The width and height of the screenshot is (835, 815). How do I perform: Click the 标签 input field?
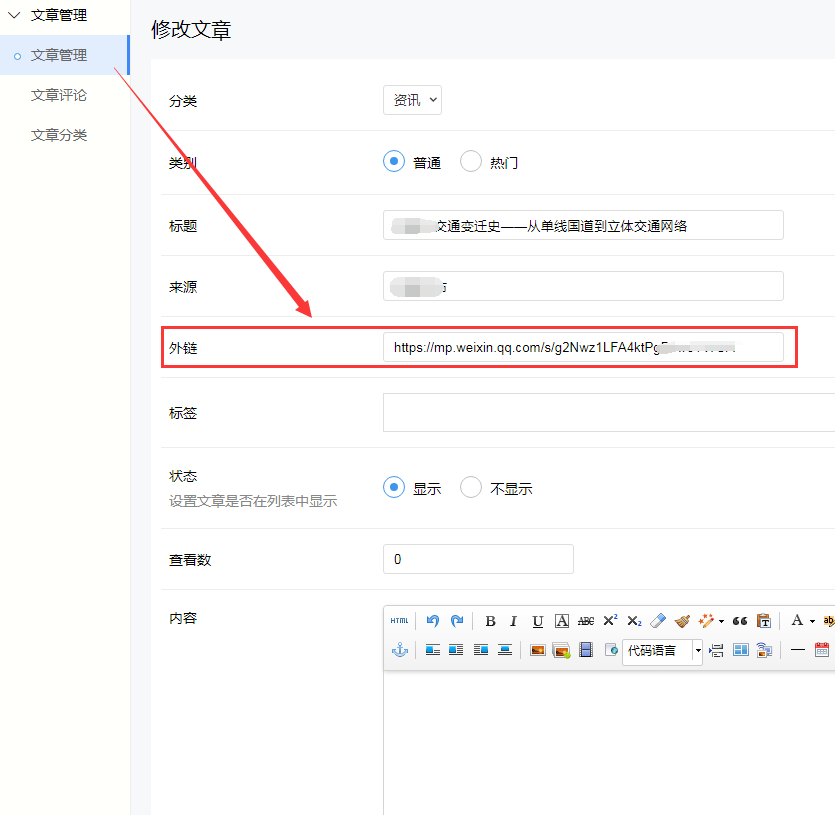click(x=608, y=412)
